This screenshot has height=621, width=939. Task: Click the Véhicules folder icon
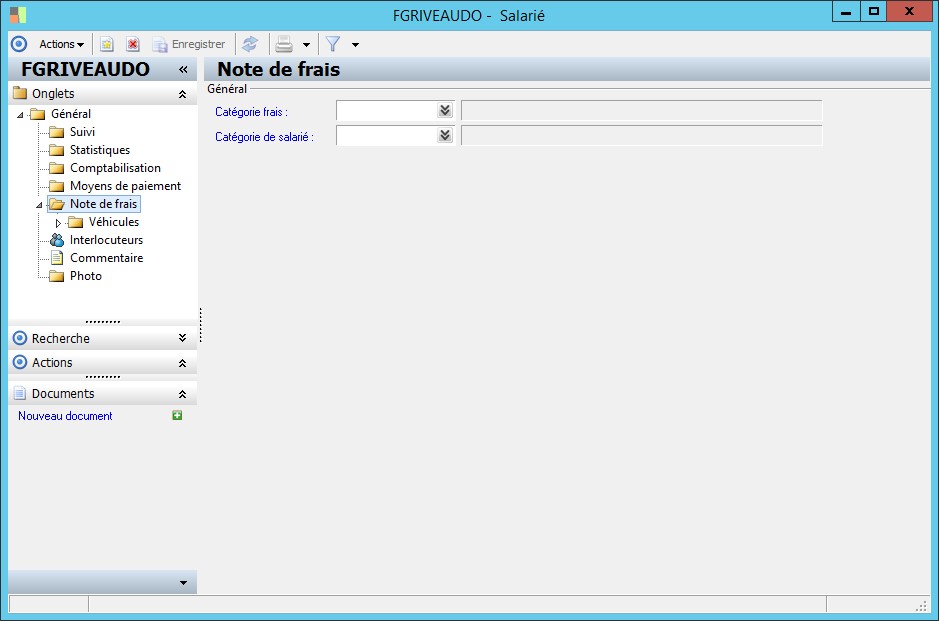point(75,222)
